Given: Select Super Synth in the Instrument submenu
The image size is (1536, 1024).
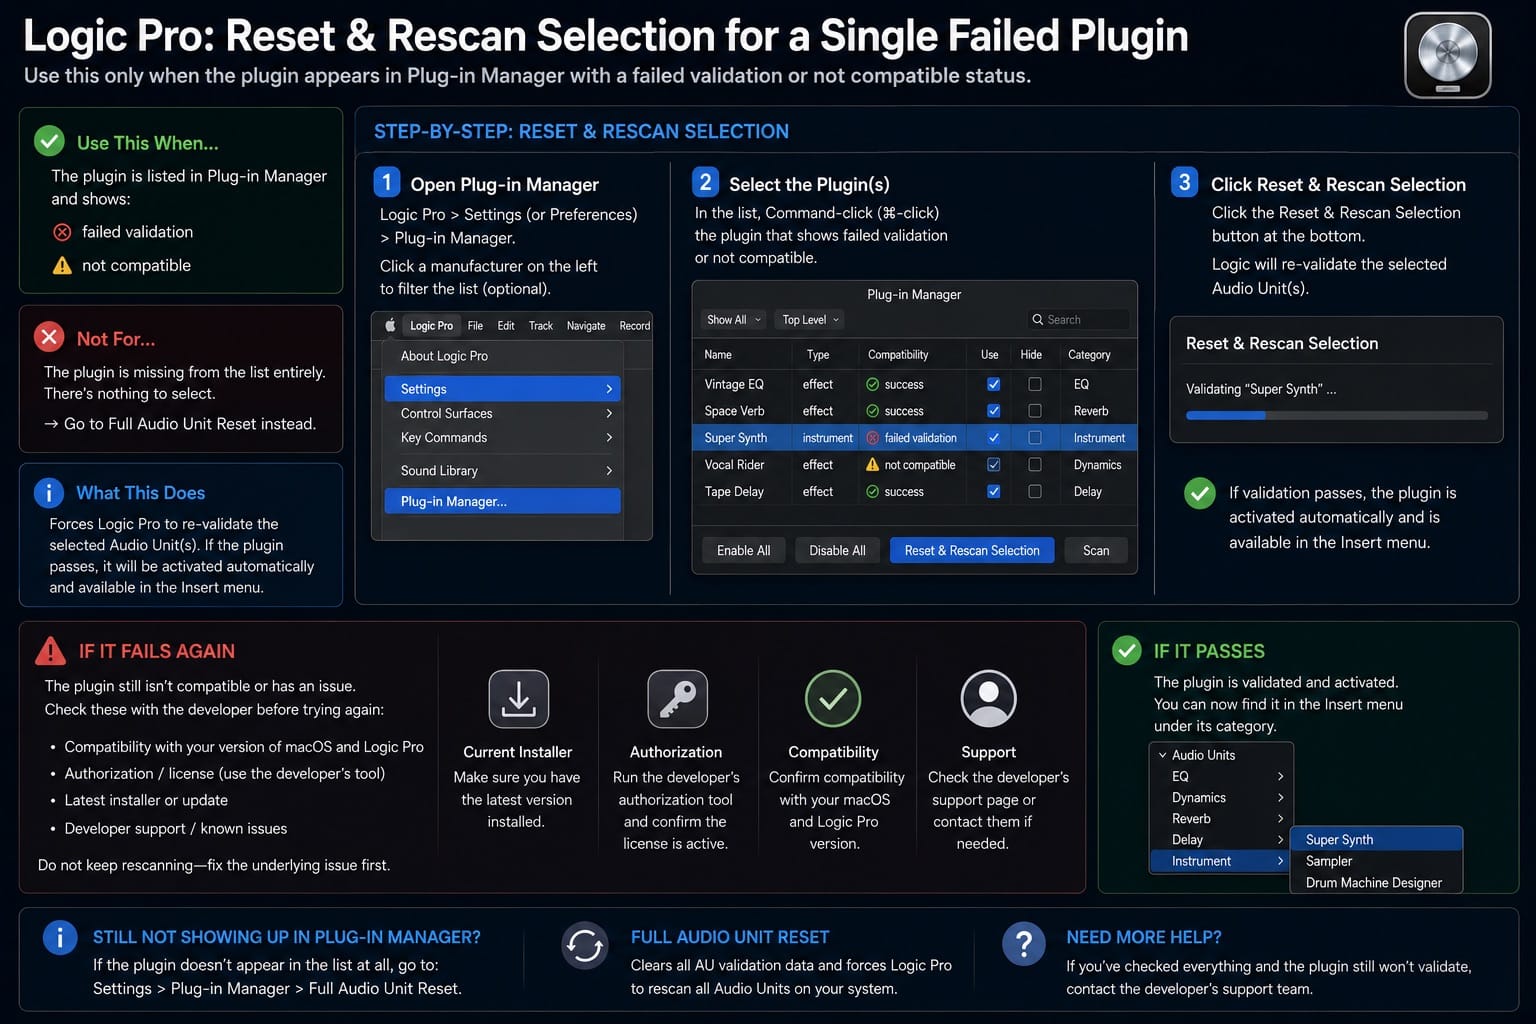Looking at the screenshot, I should [x=1376, y=840].
